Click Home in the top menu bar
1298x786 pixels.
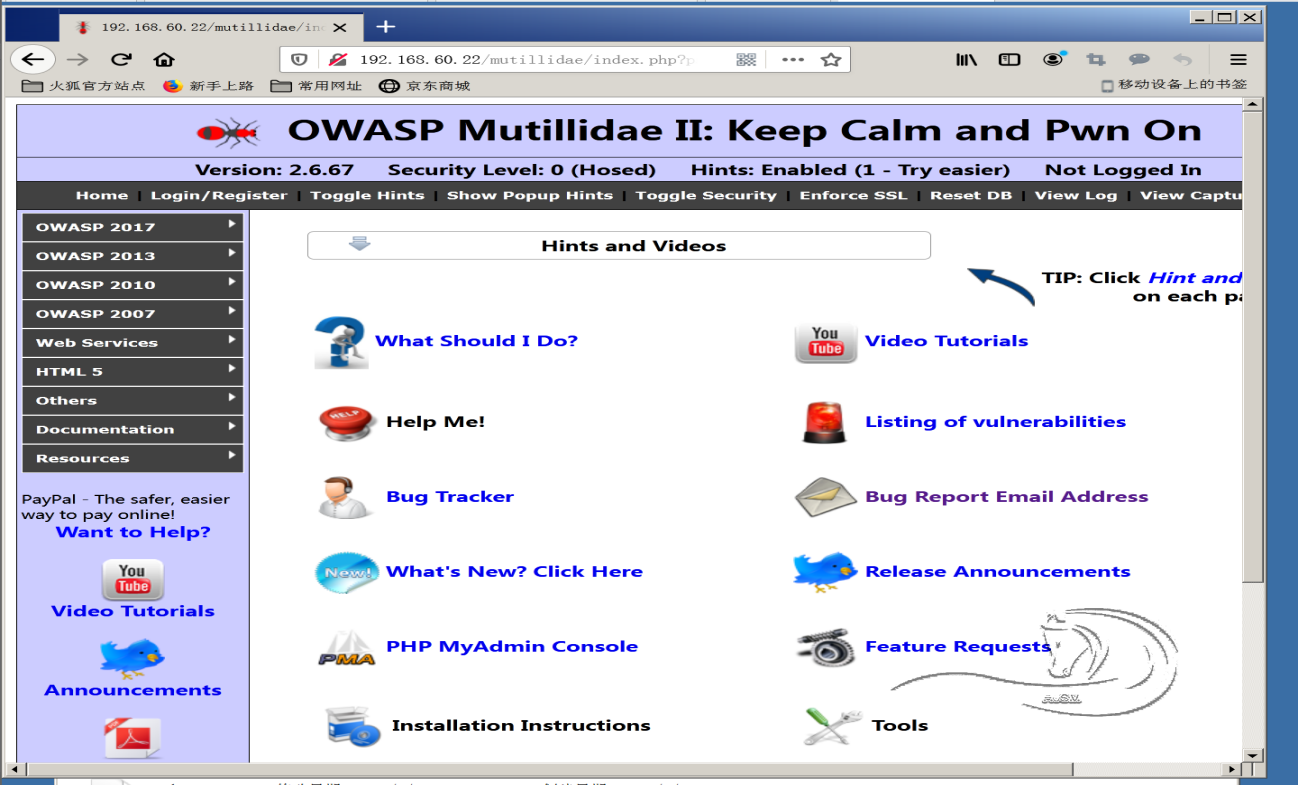point(102,196)
